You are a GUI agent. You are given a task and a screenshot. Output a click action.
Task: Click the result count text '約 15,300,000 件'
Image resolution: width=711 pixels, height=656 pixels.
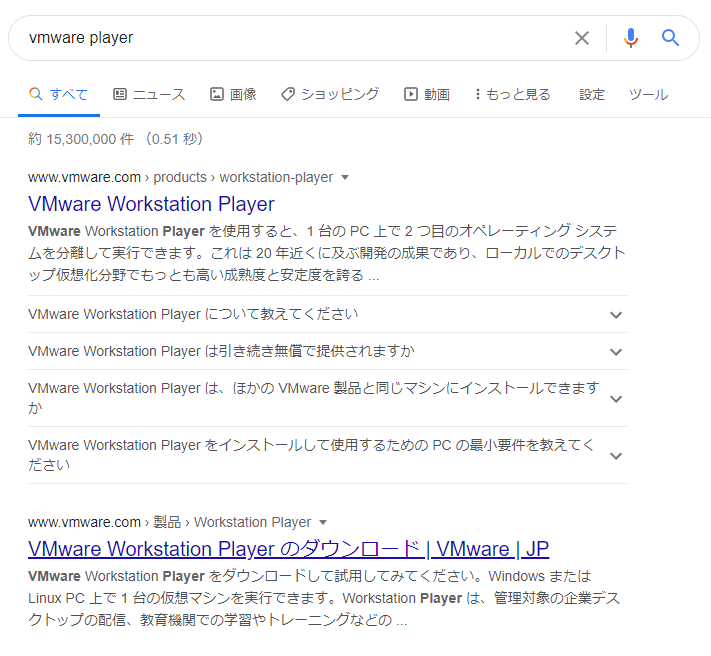pos(81,139)
